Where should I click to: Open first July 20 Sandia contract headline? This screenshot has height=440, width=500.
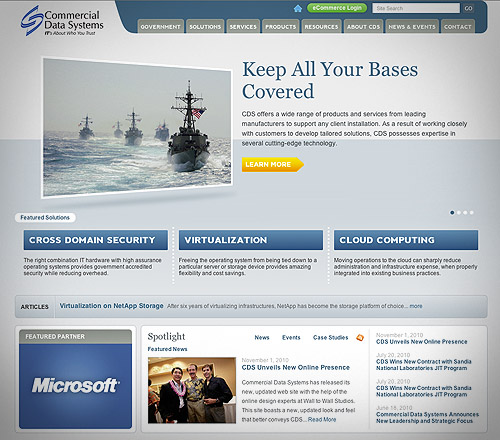pyautogui.click(x=424, y=365)
